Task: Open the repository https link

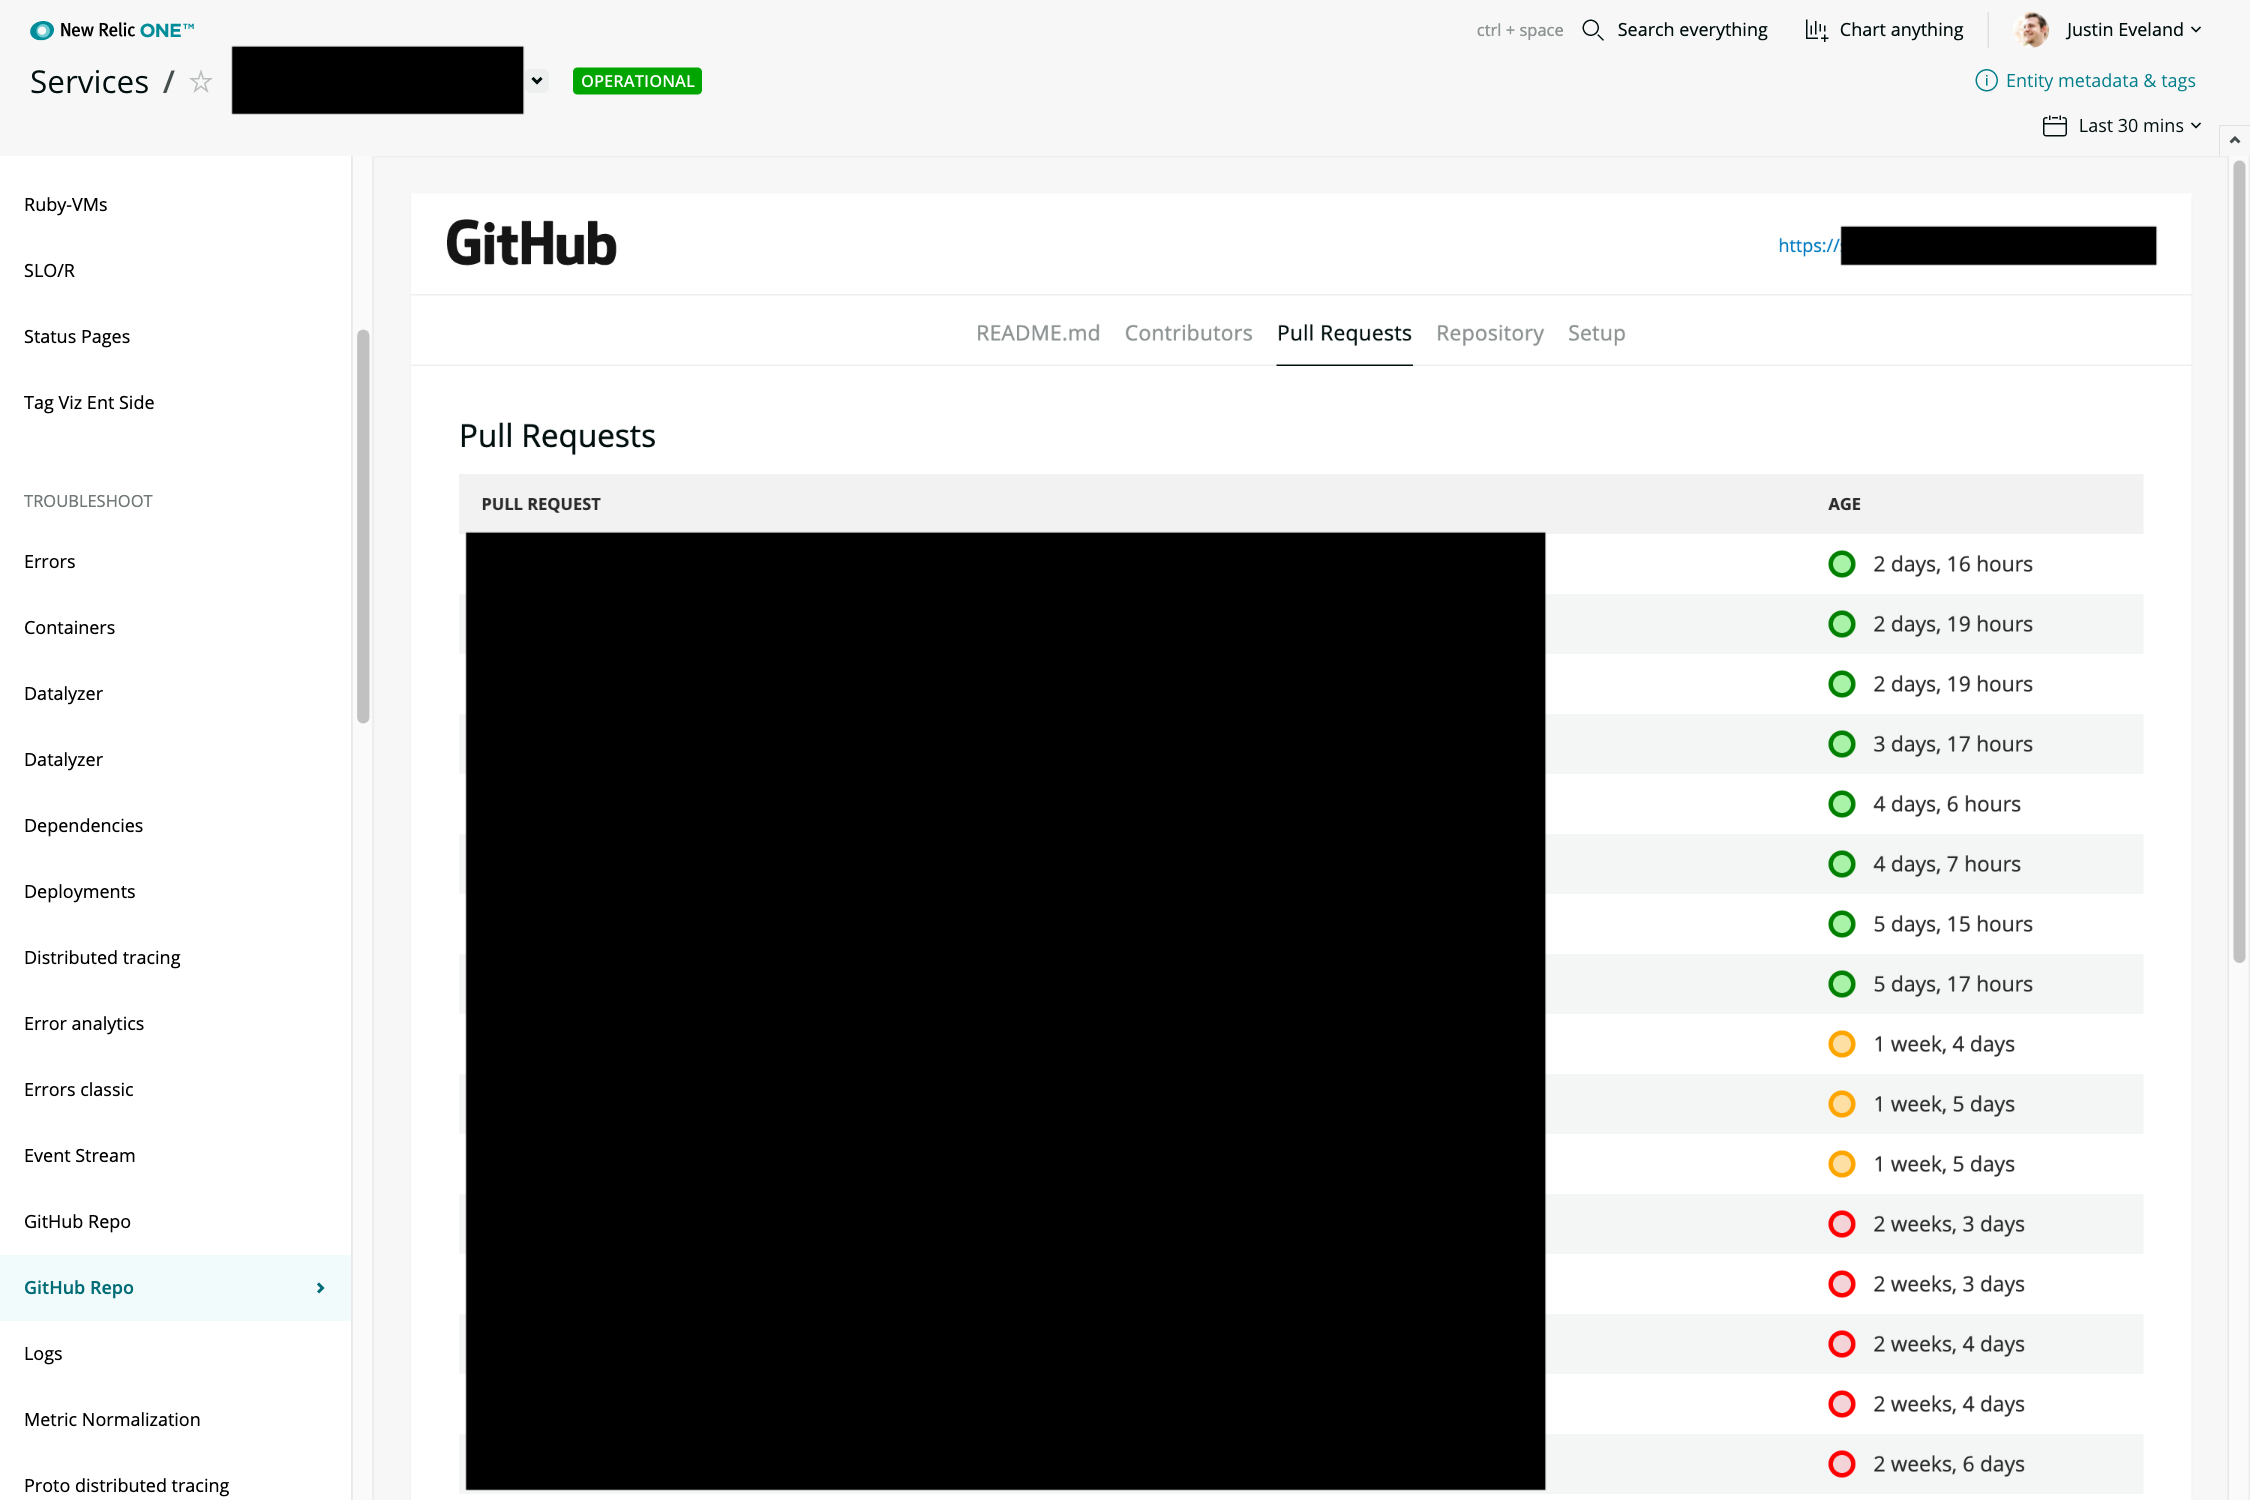Action: click(x=1808, y=246)
